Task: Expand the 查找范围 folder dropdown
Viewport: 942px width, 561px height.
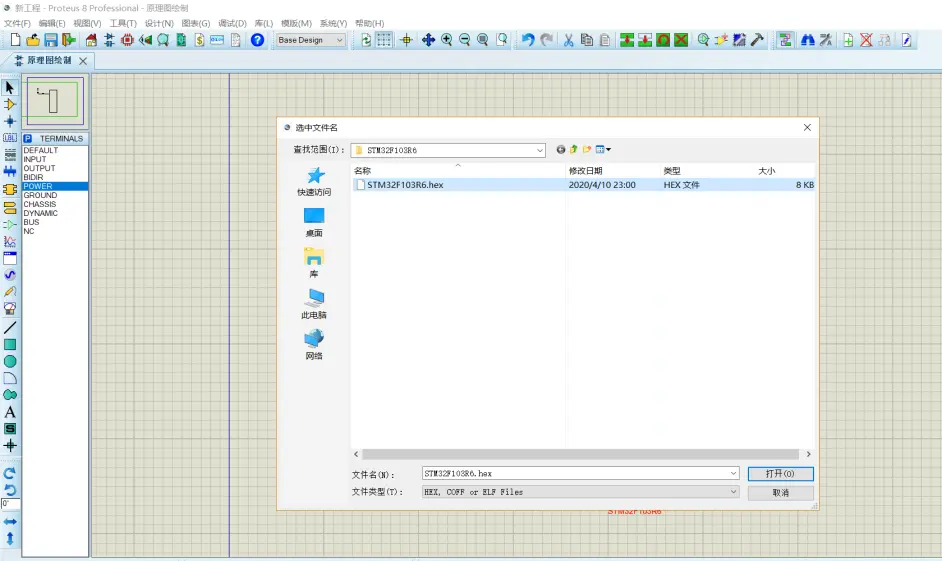Action: click(x=539, y=150)
